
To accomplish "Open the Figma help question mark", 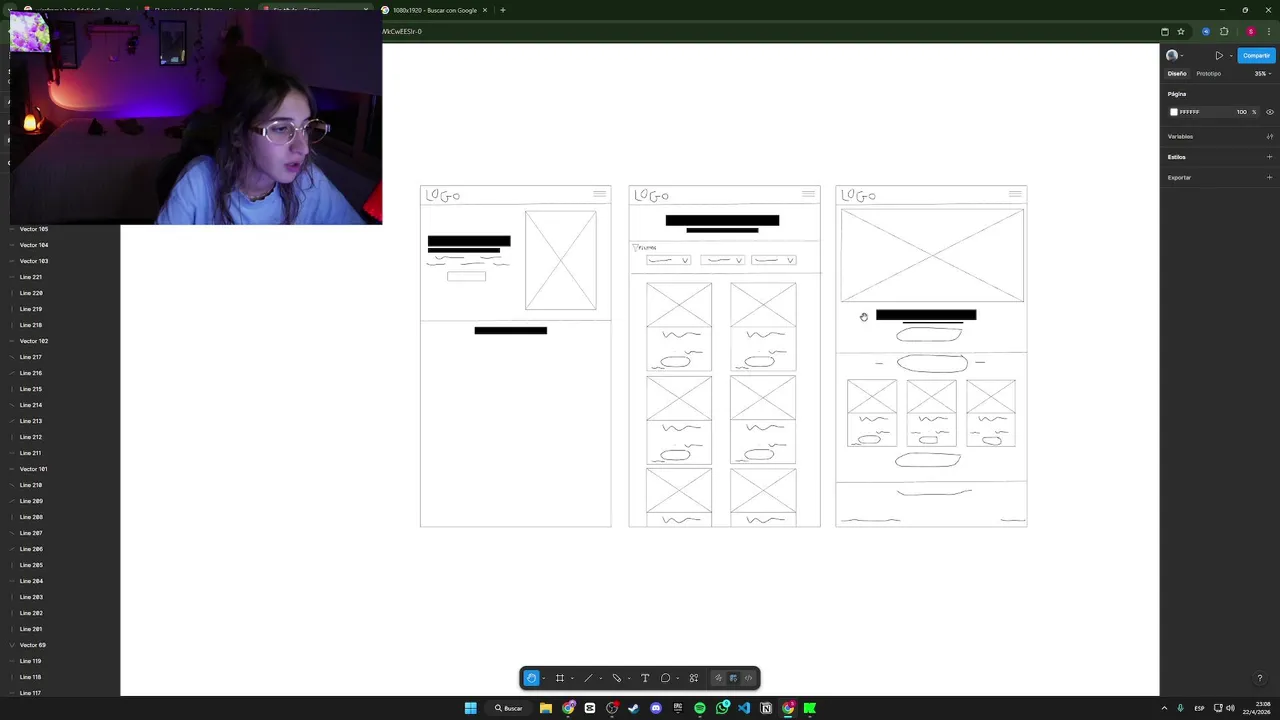I will coord(1259,678).
